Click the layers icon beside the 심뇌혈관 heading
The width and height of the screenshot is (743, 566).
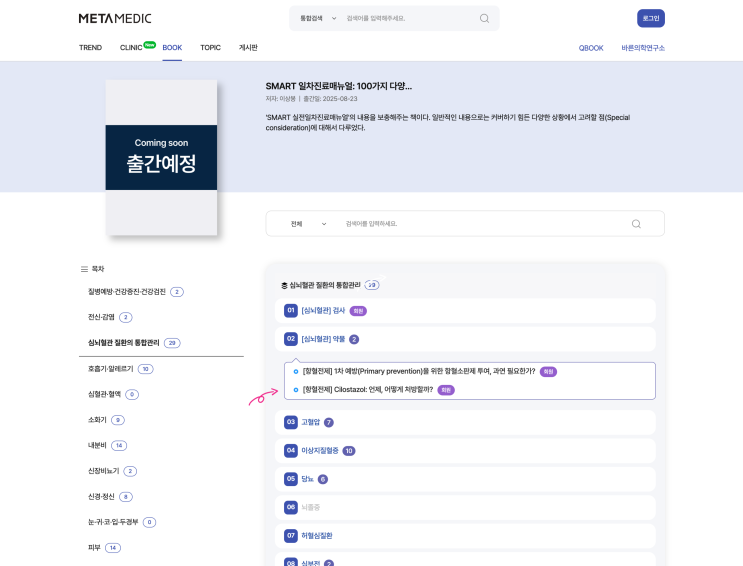(x=284, y=285)
